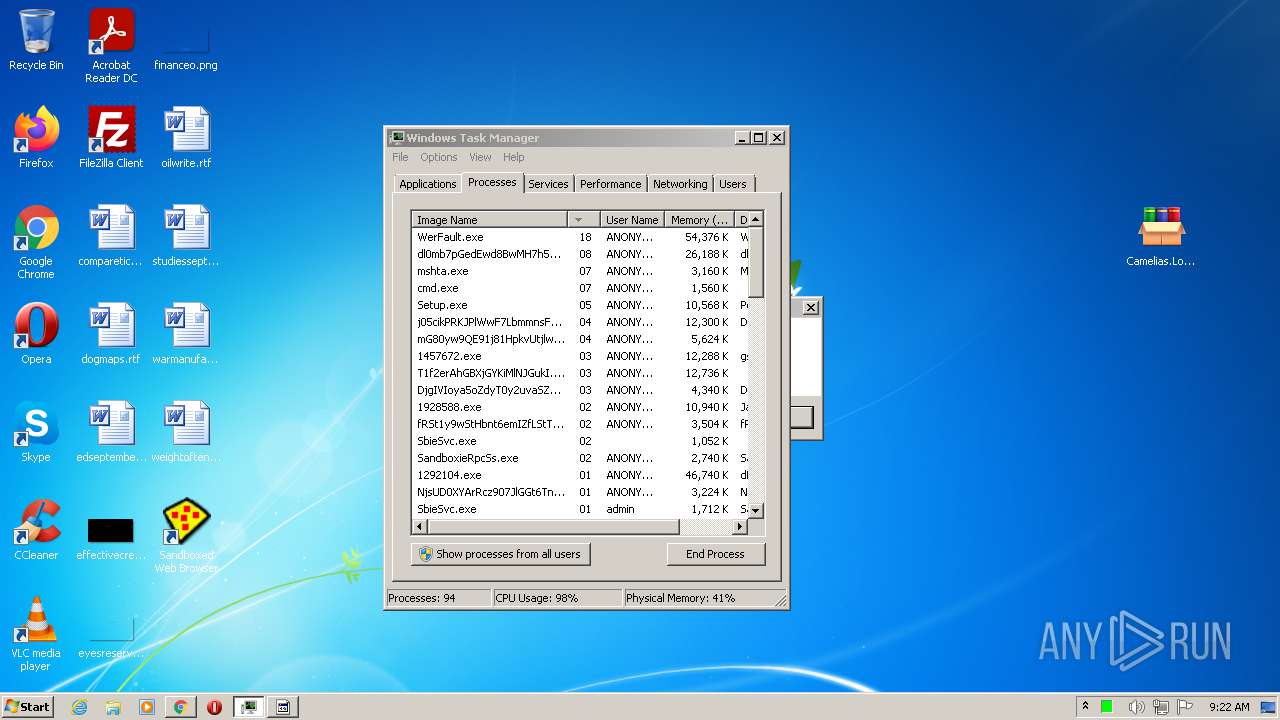Select the 1457672.exe process row
This screenshot has height=720, width=1280.
point(580,356)
